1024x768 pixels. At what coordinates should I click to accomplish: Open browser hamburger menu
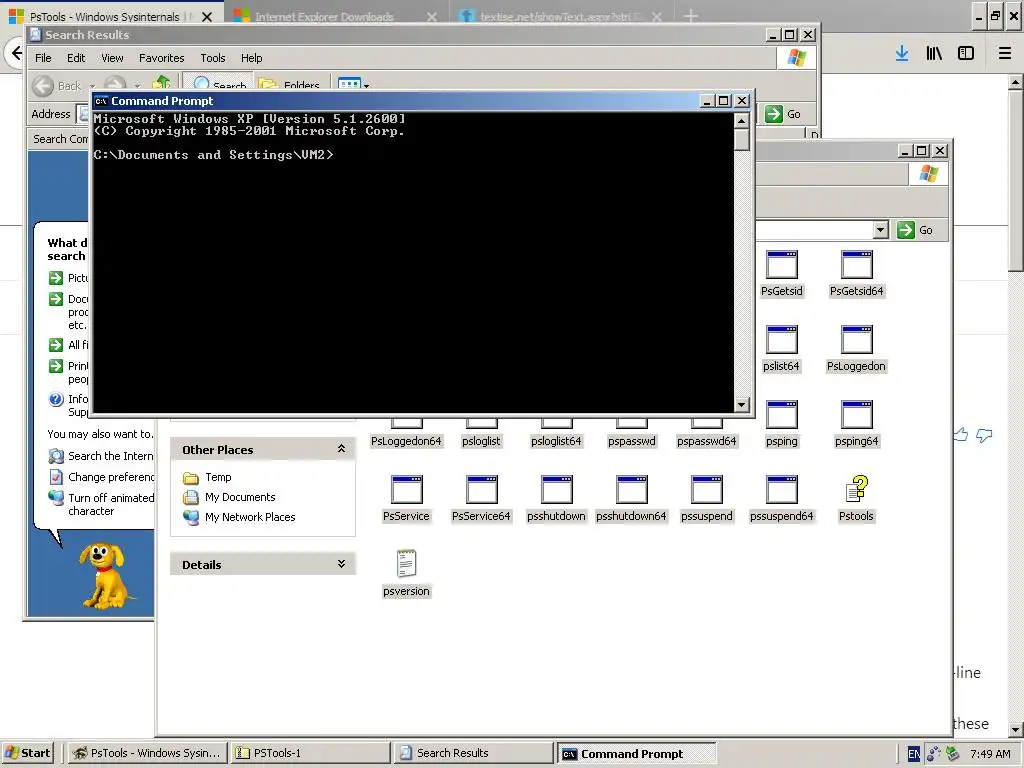tap(1004, 54)
